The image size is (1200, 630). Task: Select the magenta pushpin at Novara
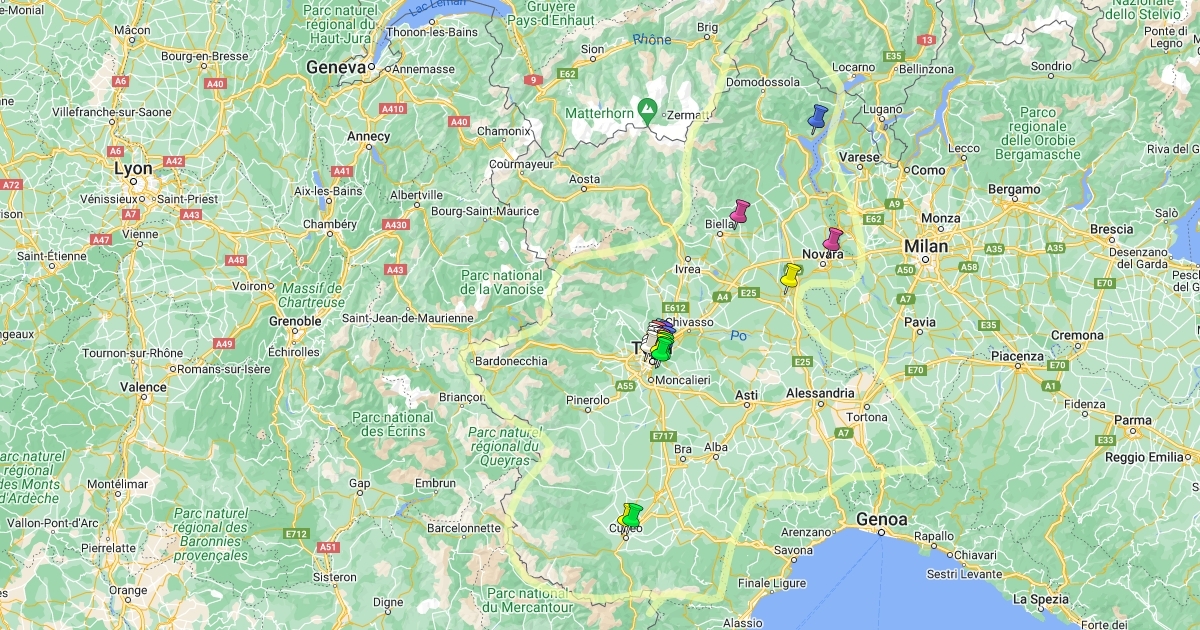(832, 240)
